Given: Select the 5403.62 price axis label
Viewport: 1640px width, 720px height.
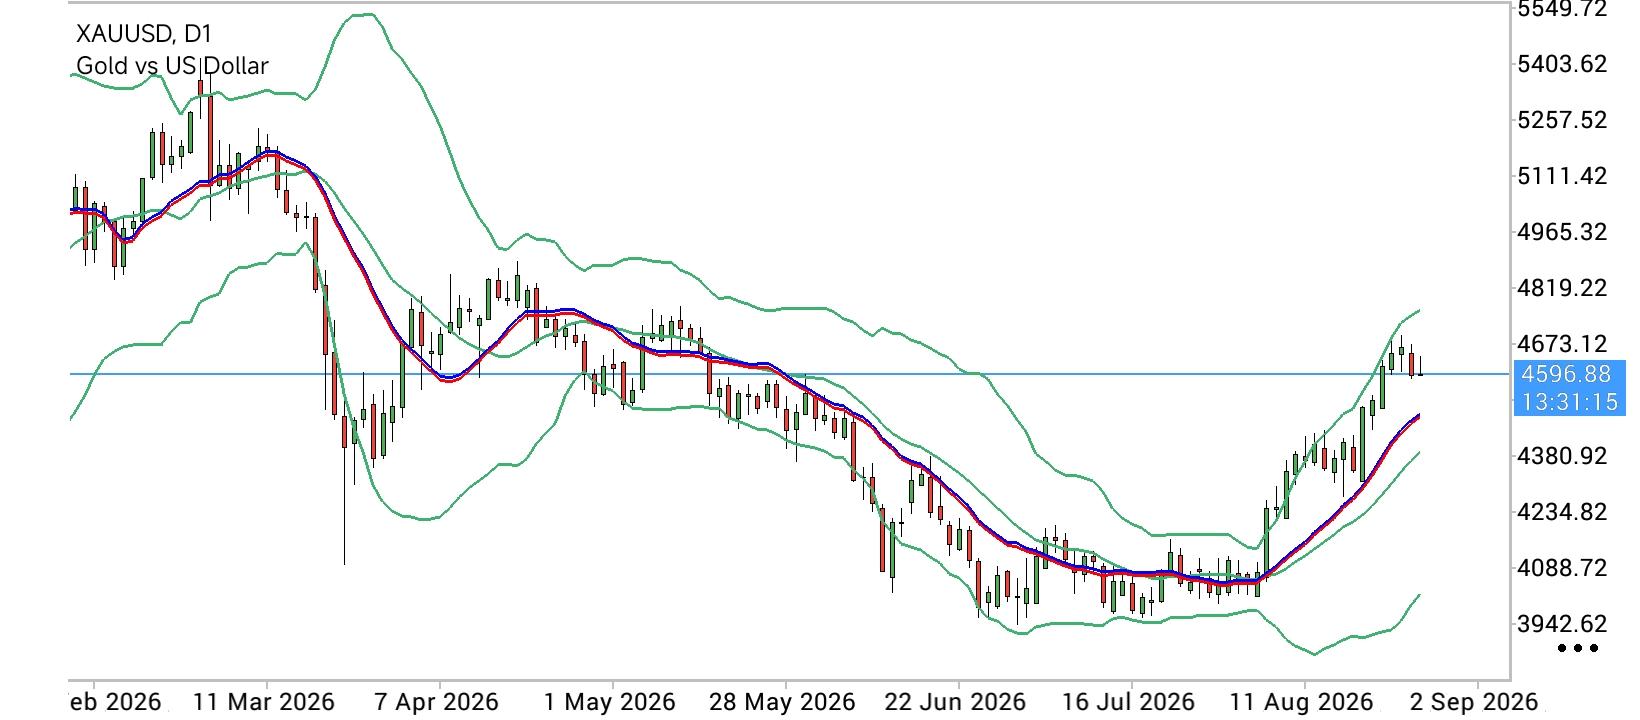Looking at the screenshot, I should pyautogui.click(x=1562, y=64).
